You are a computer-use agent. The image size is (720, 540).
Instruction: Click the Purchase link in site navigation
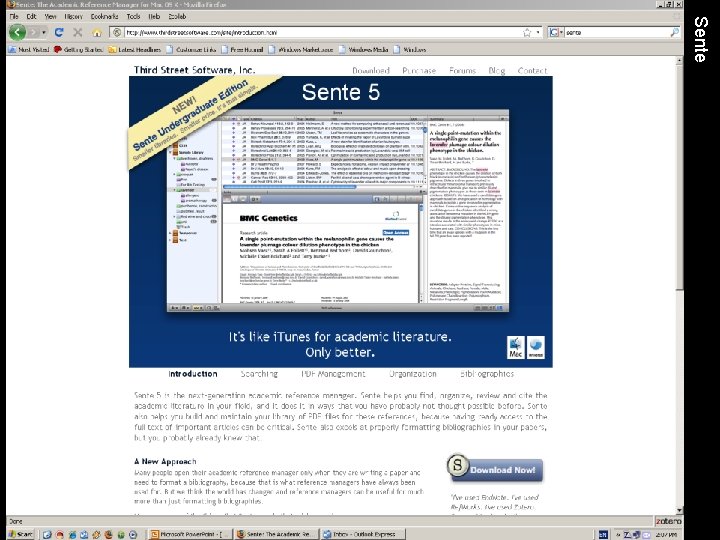click(x=419, y=71)
